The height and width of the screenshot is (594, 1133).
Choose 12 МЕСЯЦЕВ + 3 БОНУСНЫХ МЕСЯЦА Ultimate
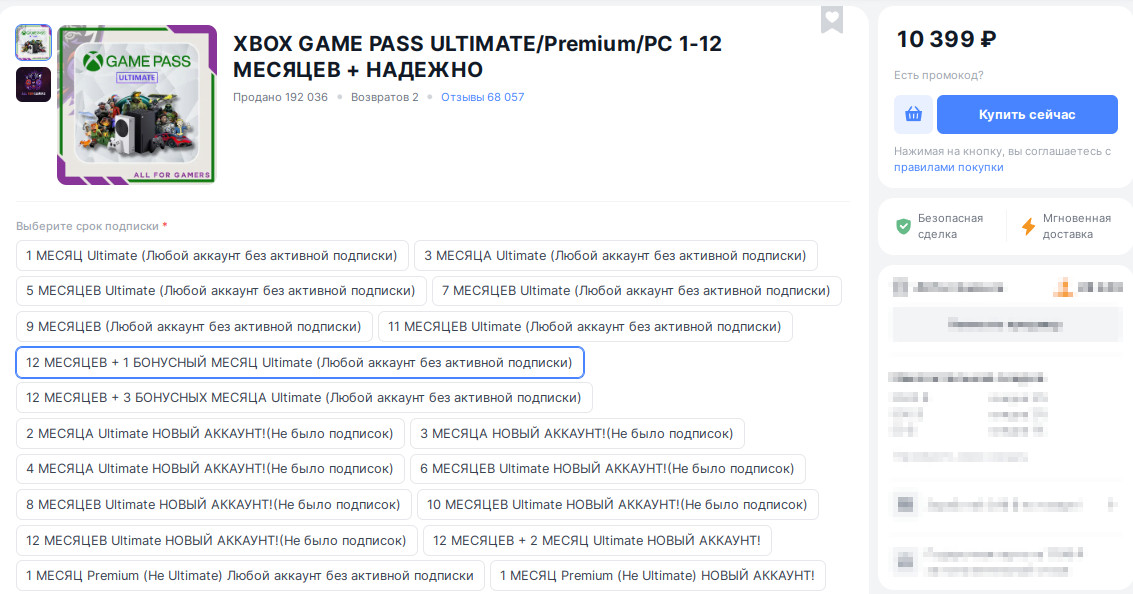coord(304,397)
